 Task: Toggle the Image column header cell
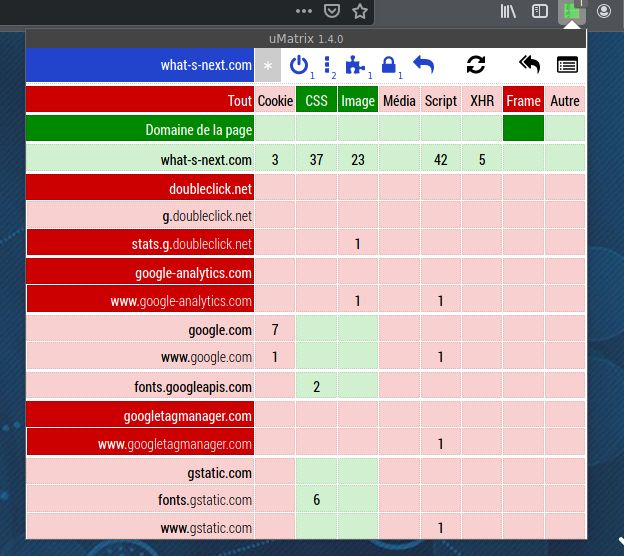(357, 101)
